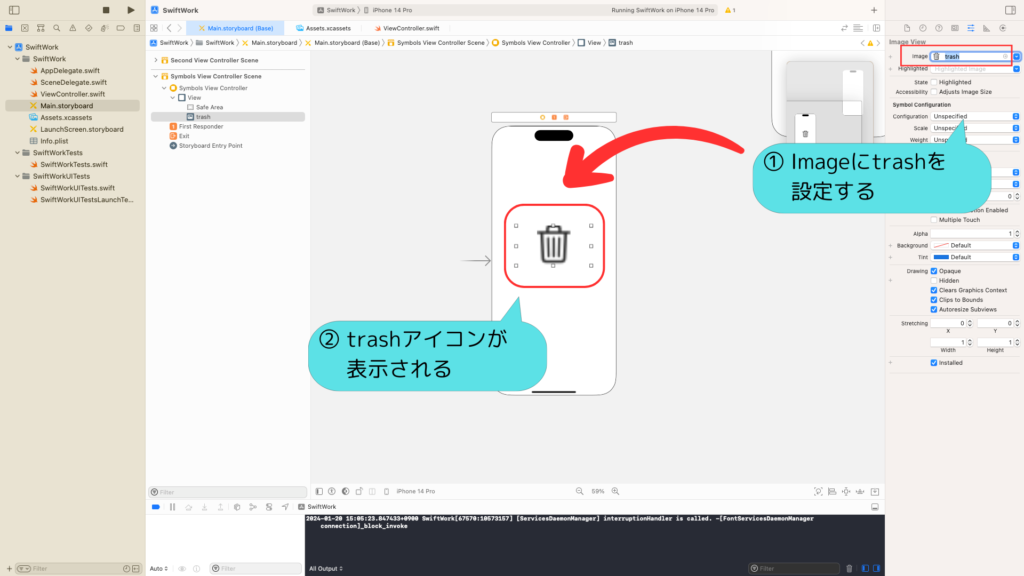Viewport: 1024px width, 576px height.
Task: Toggle the left navigator sidebar icon
Action: coord(14,10)
